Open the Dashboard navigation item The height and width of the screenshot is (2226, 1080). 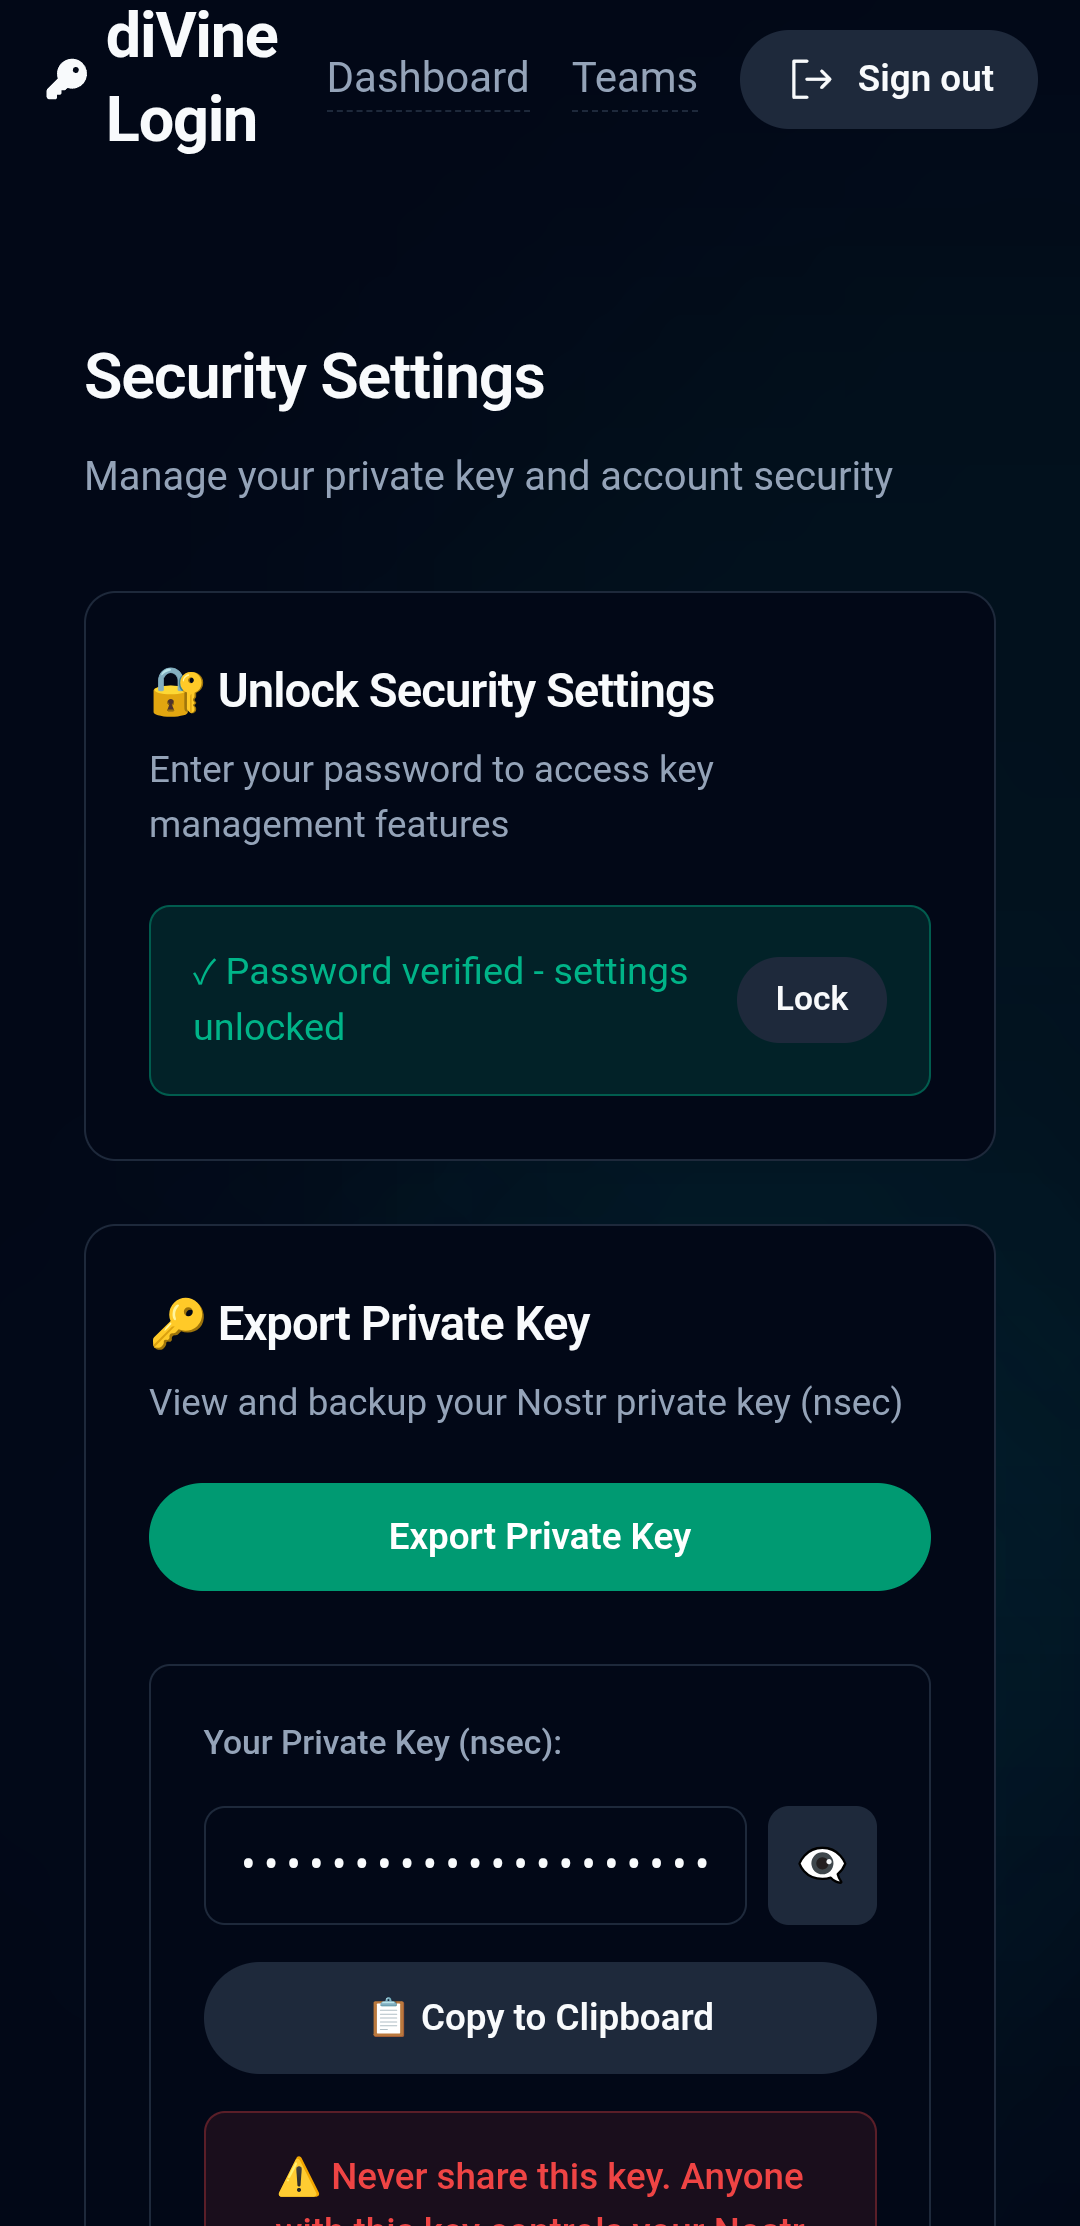pyautogui.click(x=428, y=78)
